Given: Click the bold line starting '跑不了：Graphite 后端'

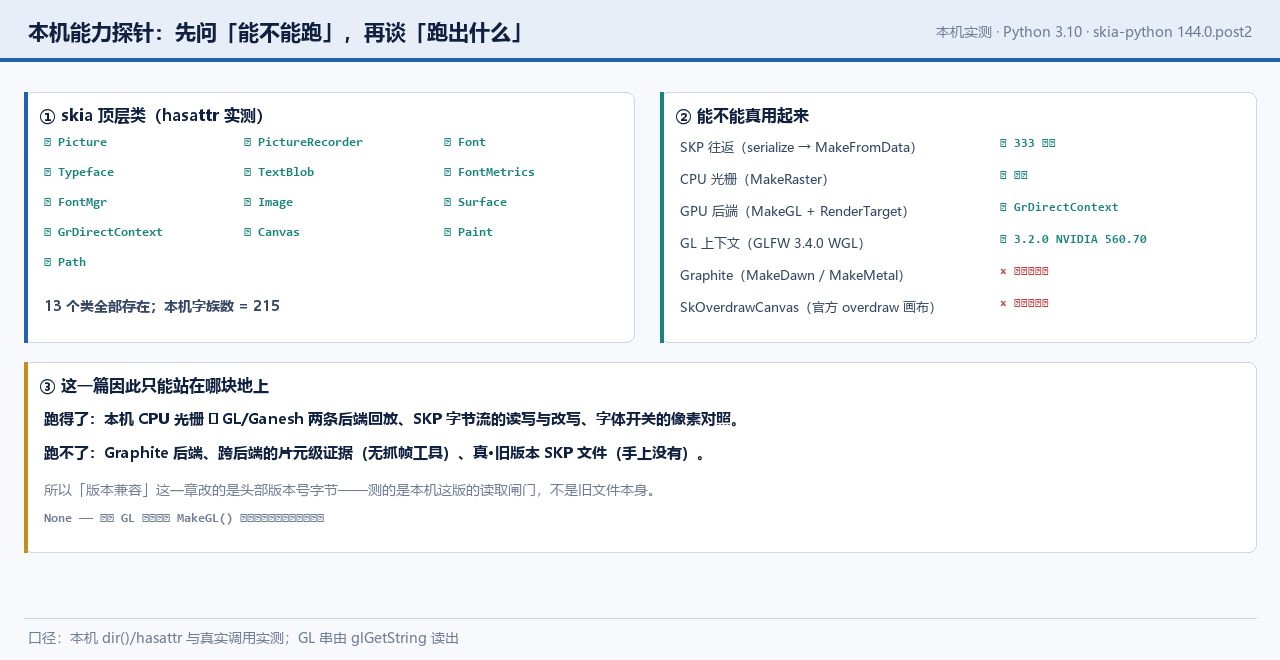Looking at the screenshot, I should [376, 453].
